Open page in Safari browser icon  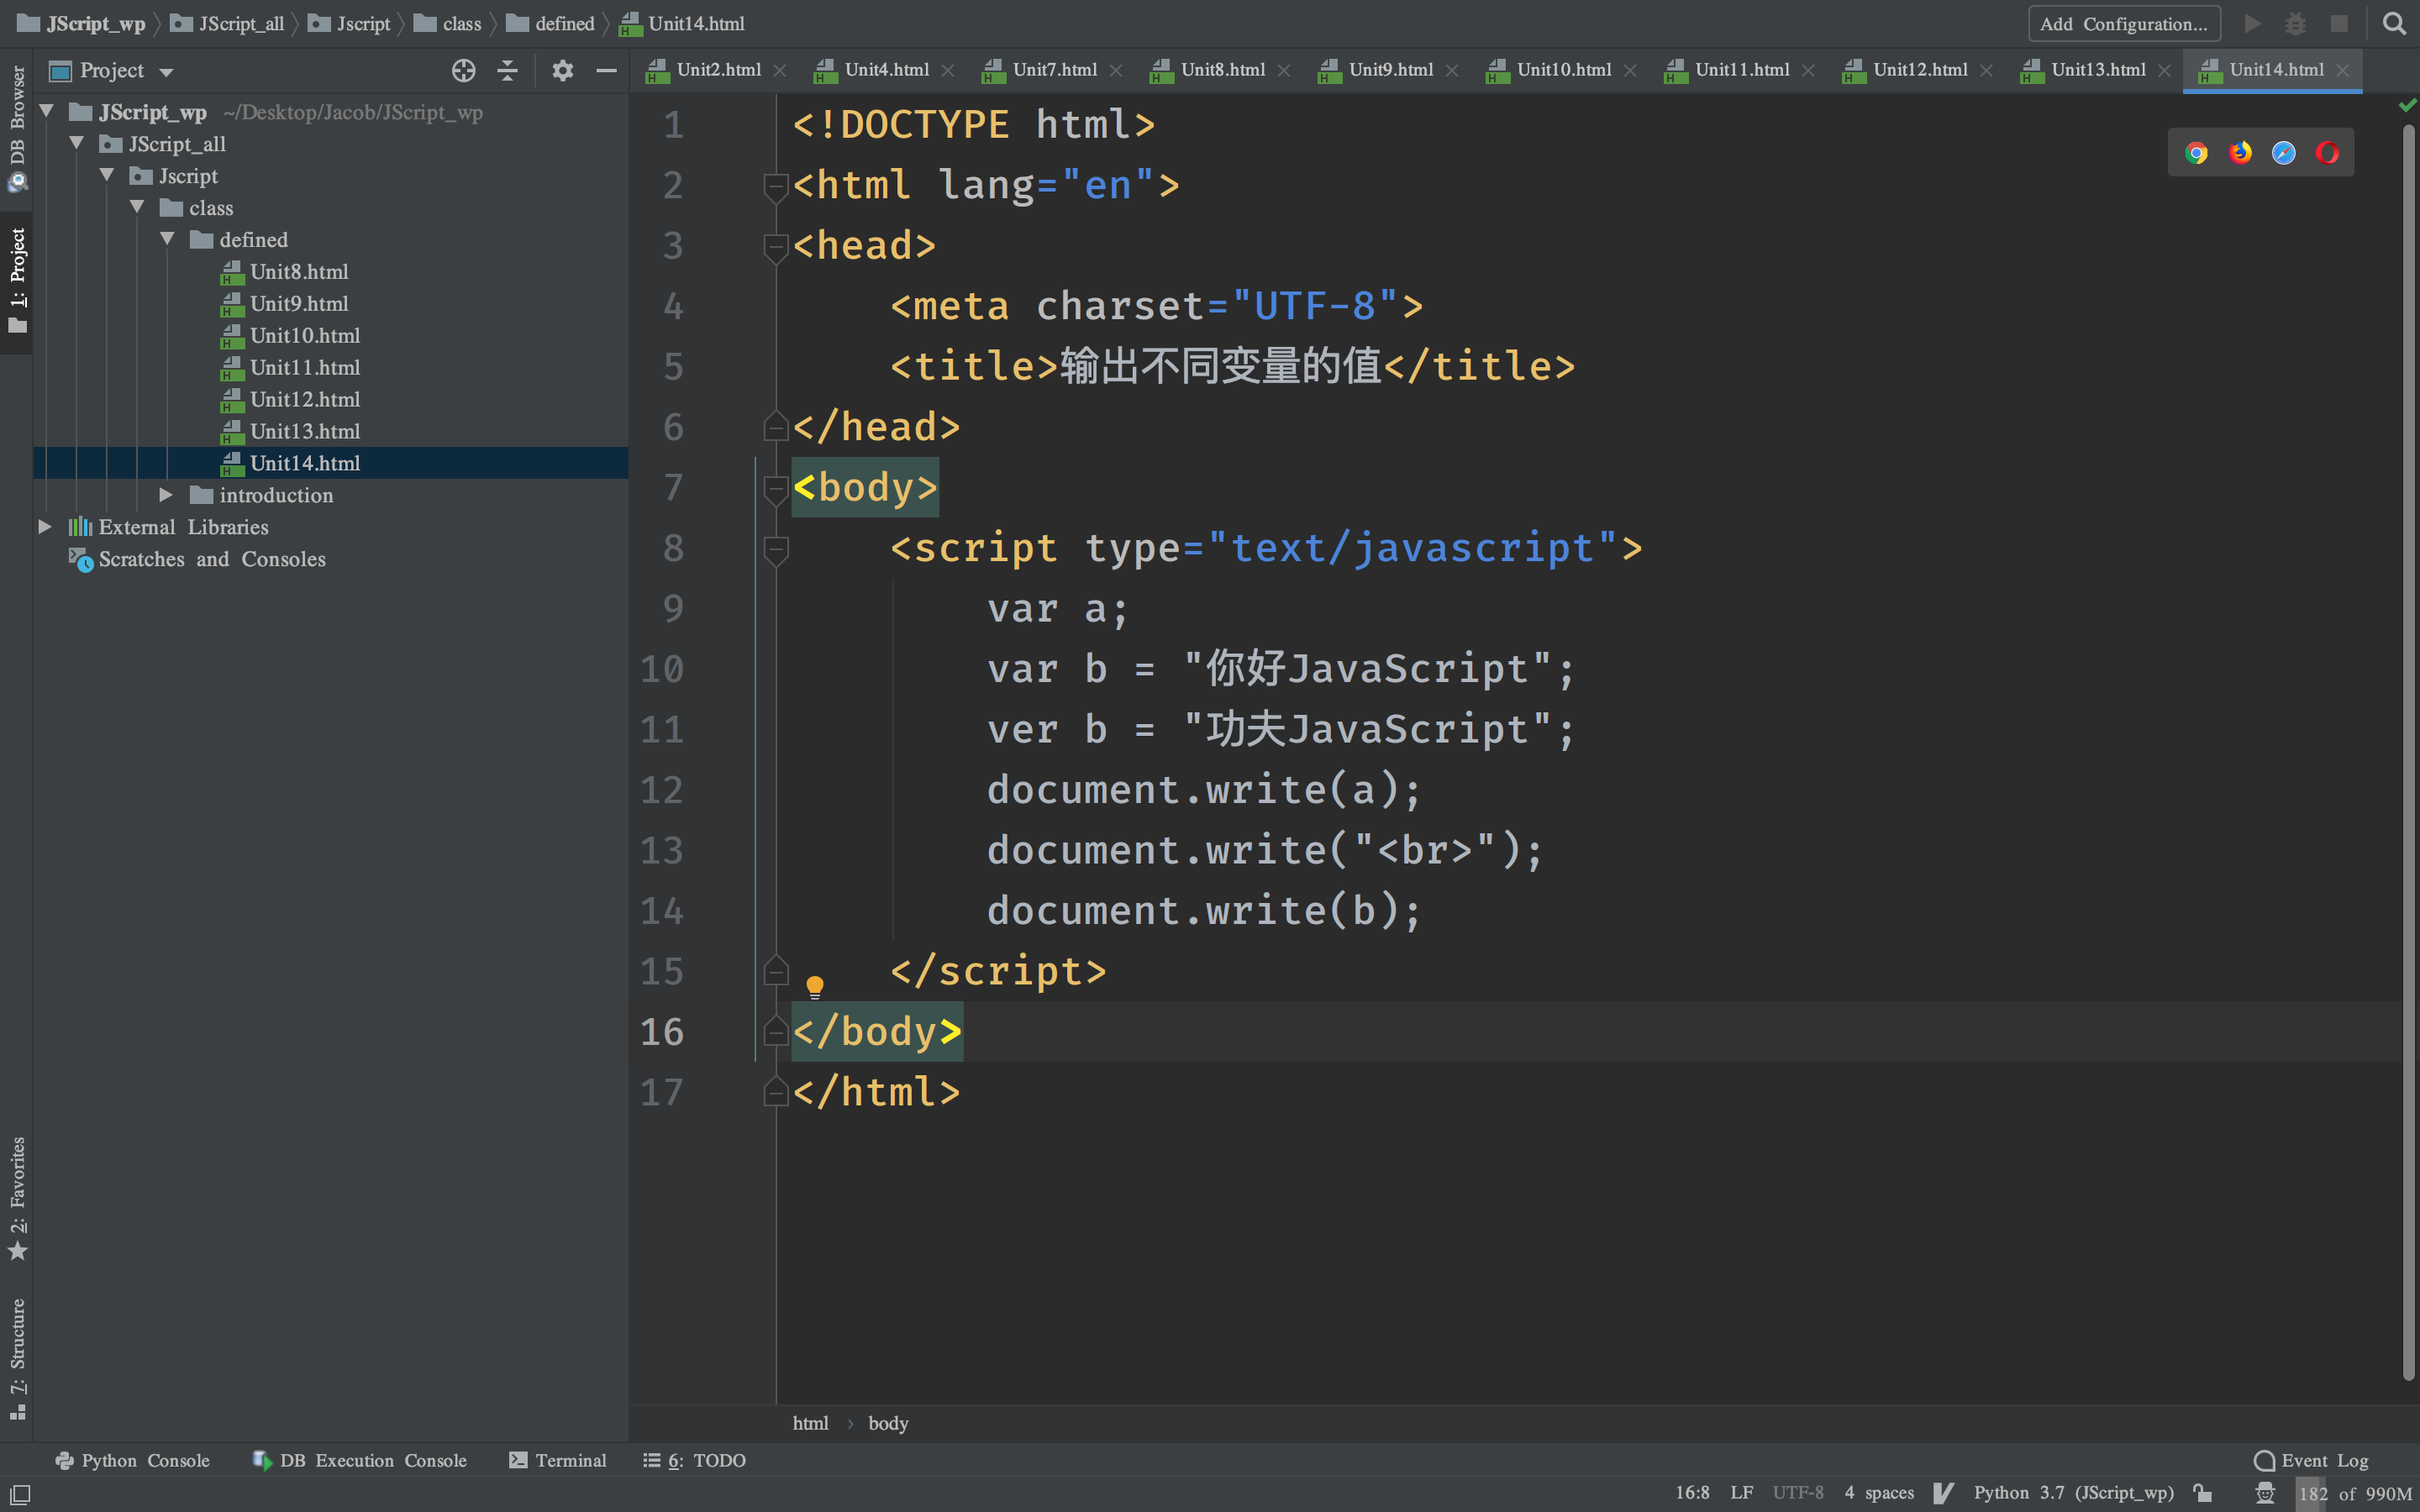[x=2284, y=153]
